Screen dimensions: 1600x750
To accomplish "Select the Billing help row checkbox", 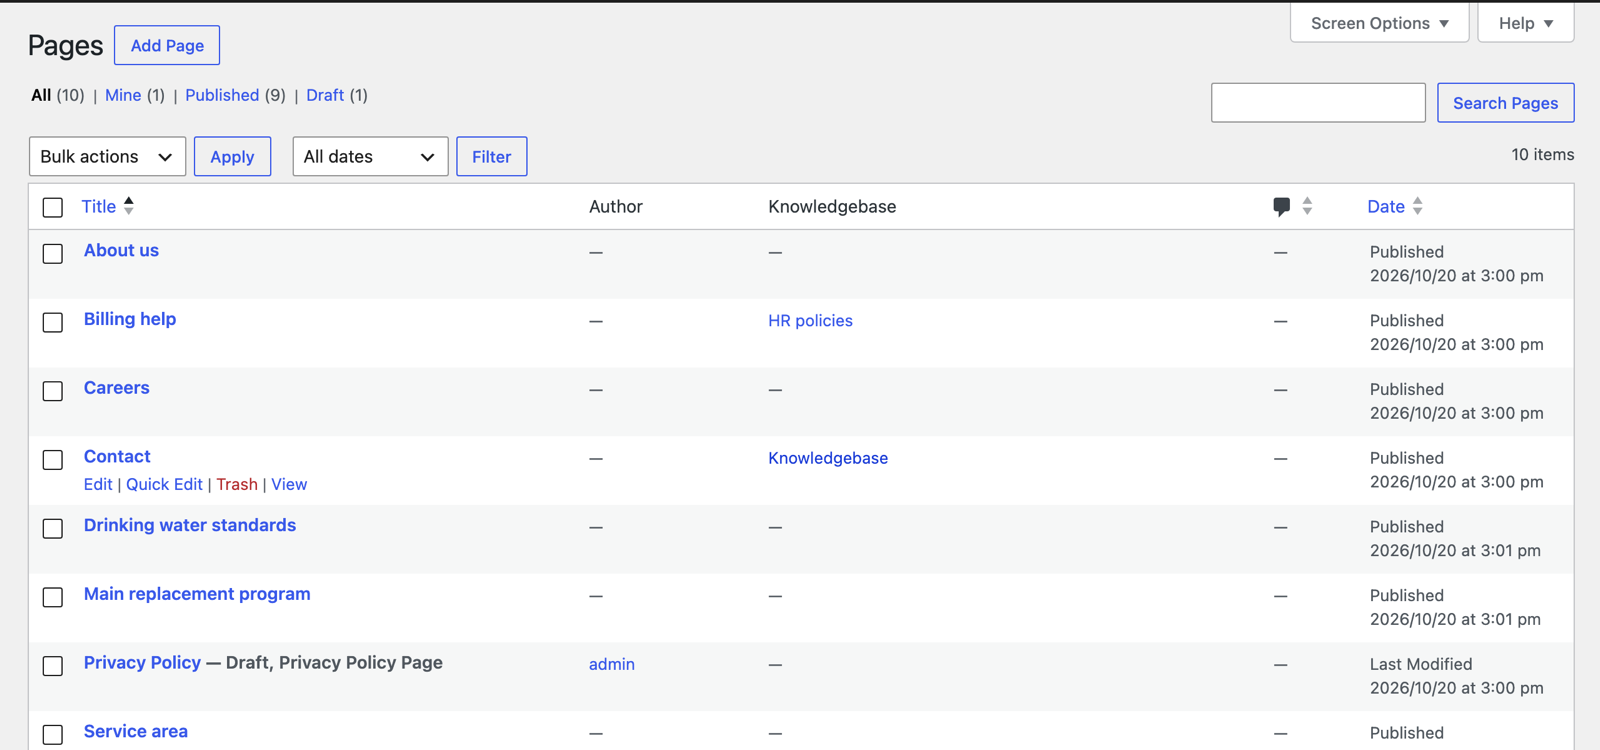I will point(53,322).
